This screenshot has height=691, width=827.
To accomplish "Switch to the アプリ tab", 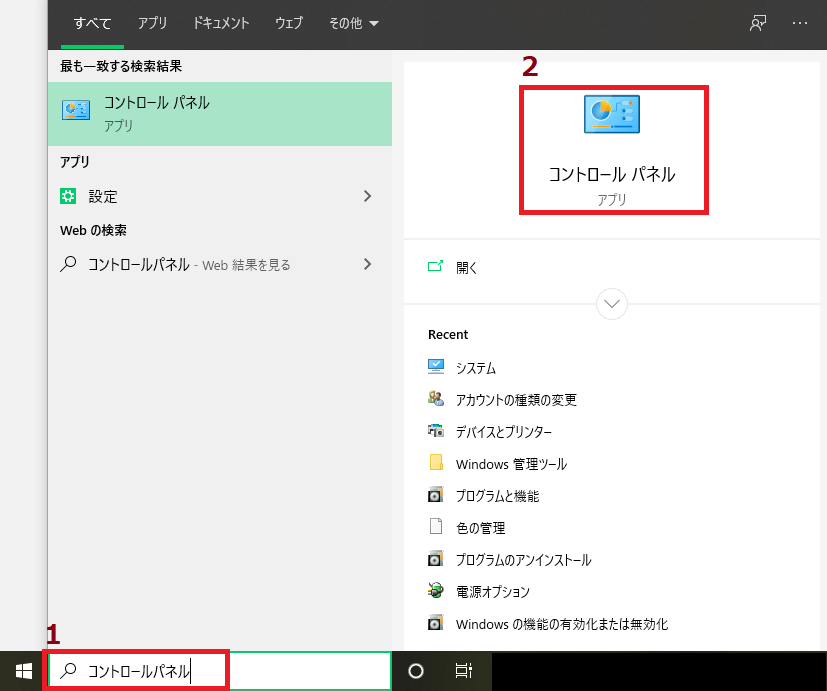I will [x=152, y=23].
